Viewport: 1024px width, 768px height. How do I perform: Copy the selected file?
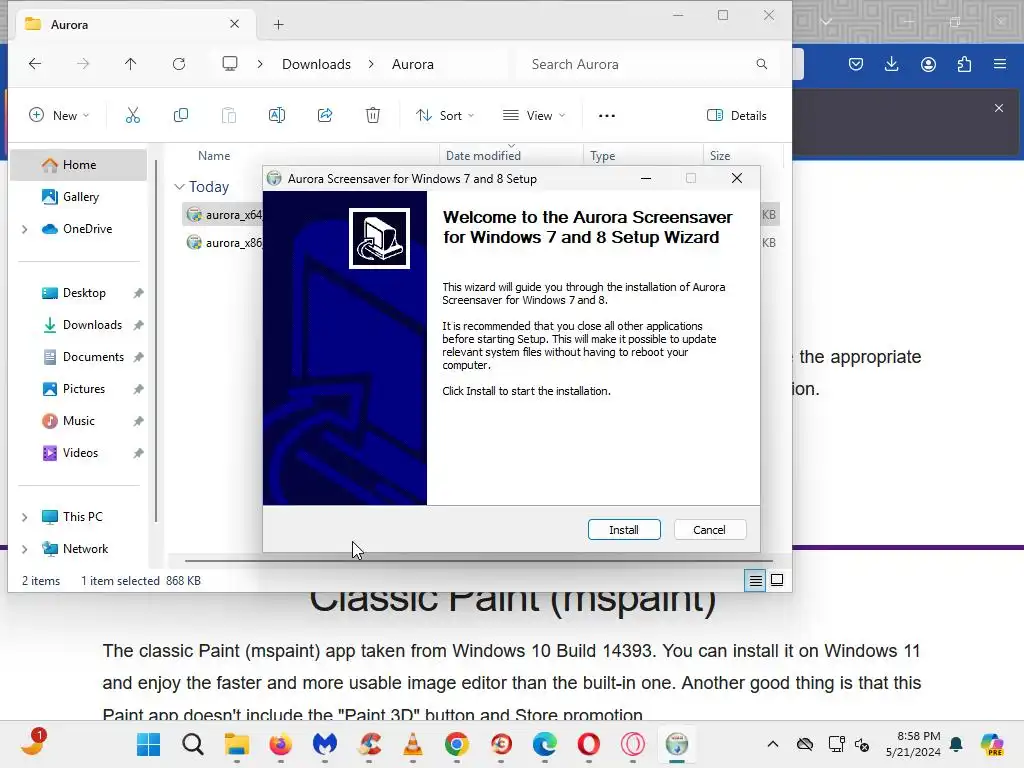181,116
